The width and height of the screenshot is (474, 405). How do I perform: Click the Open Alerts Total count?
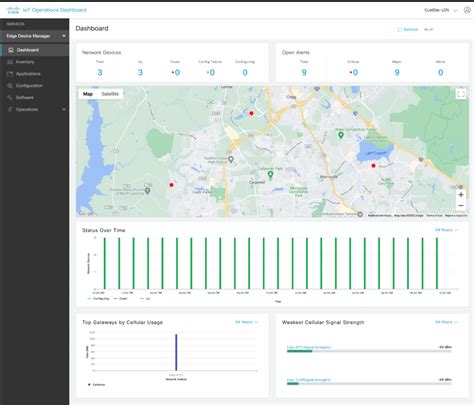point(304,72)
